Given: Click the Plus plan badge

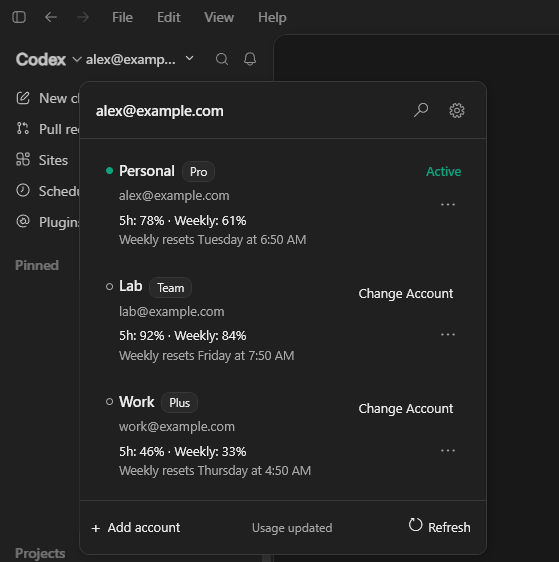Looking at the screenshot, I should point(180,403).
